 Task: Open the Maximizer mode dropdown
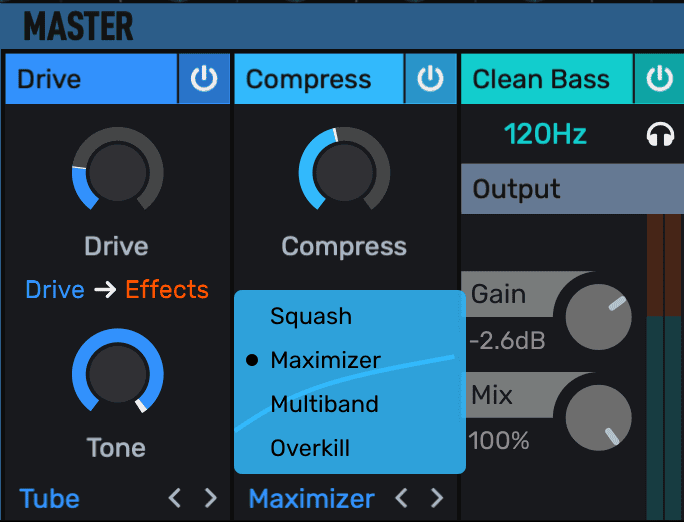coord(311,498)
